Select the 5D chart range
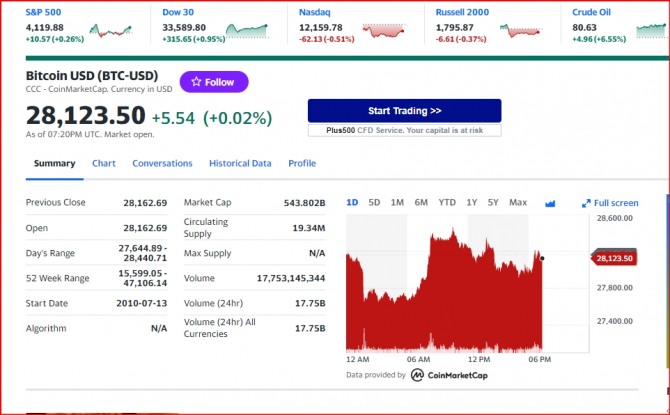The height and width of the screenshot is (415, 670). click(374, 203)
